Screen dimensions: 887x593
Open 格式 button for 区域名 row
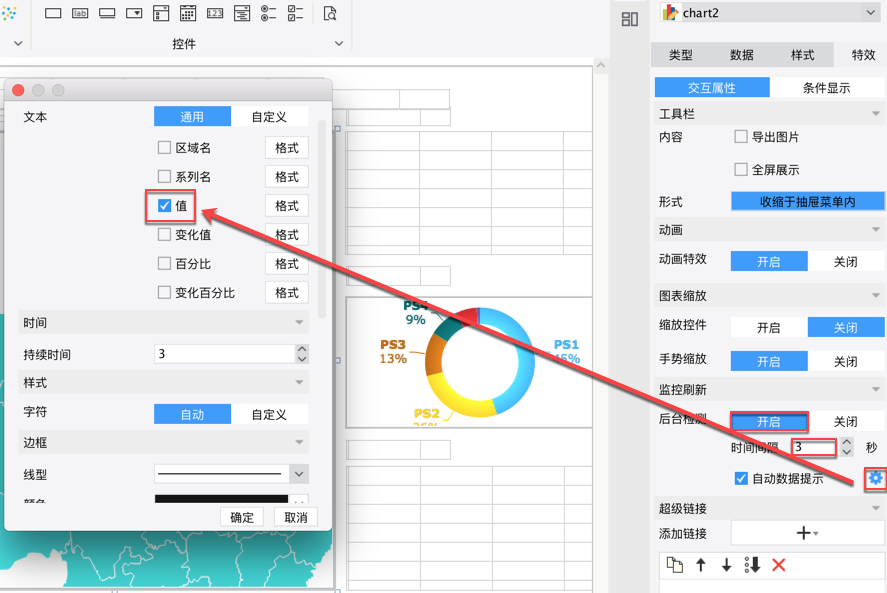point(287,148)
